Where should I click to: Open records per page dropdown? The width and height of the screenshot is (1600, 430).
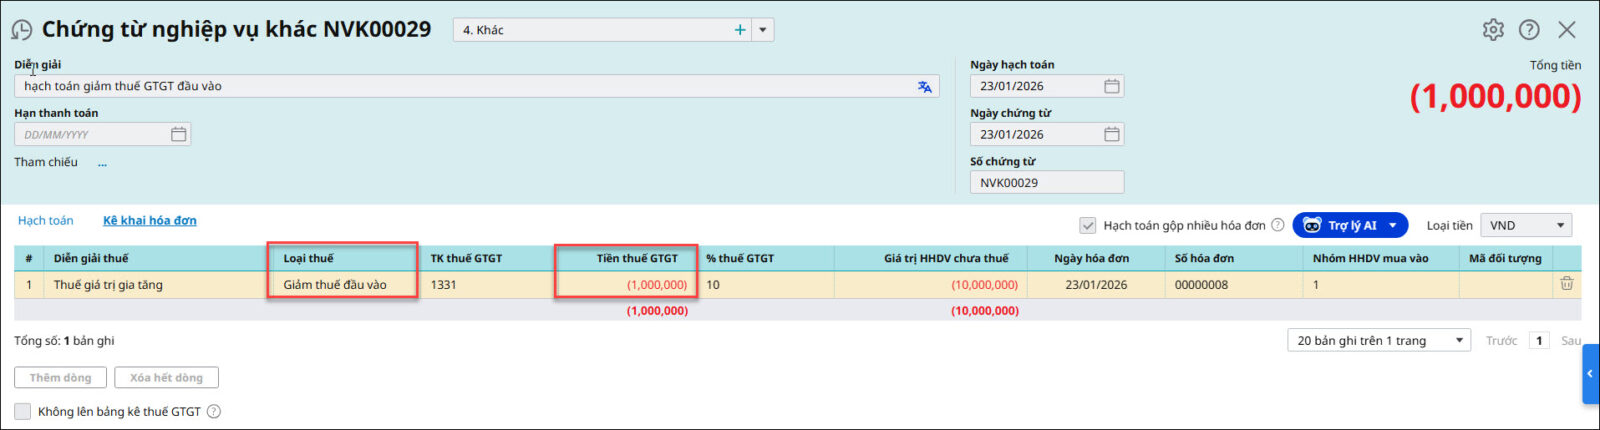(x=1378, y=341)
